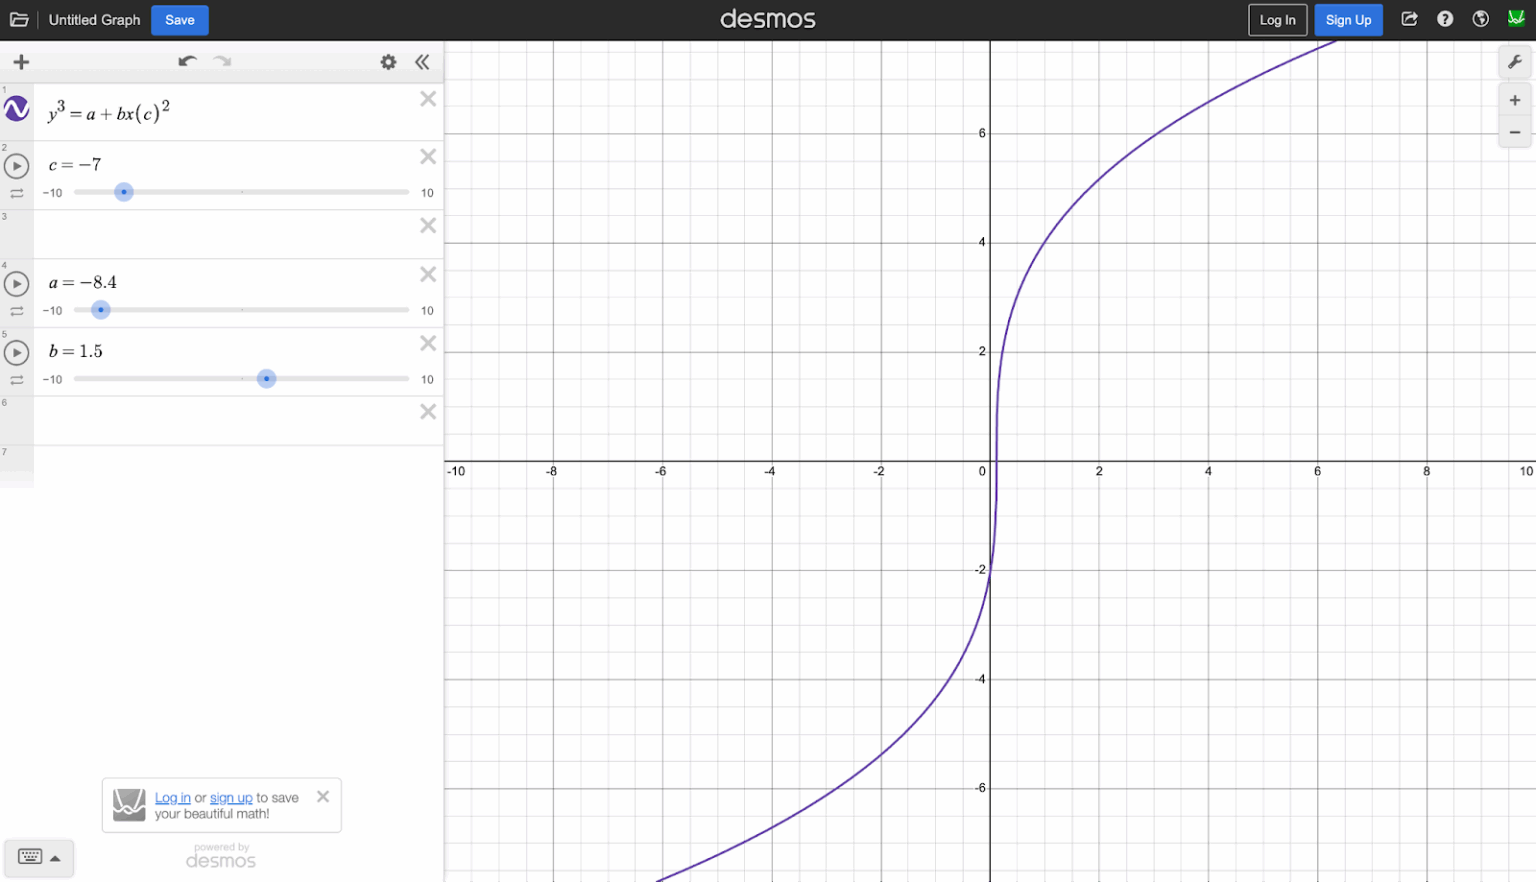The width and height of the screenshot is (1536, 882).
Task: Click the minimum value −10 of slider c
Action: (52, 193)
